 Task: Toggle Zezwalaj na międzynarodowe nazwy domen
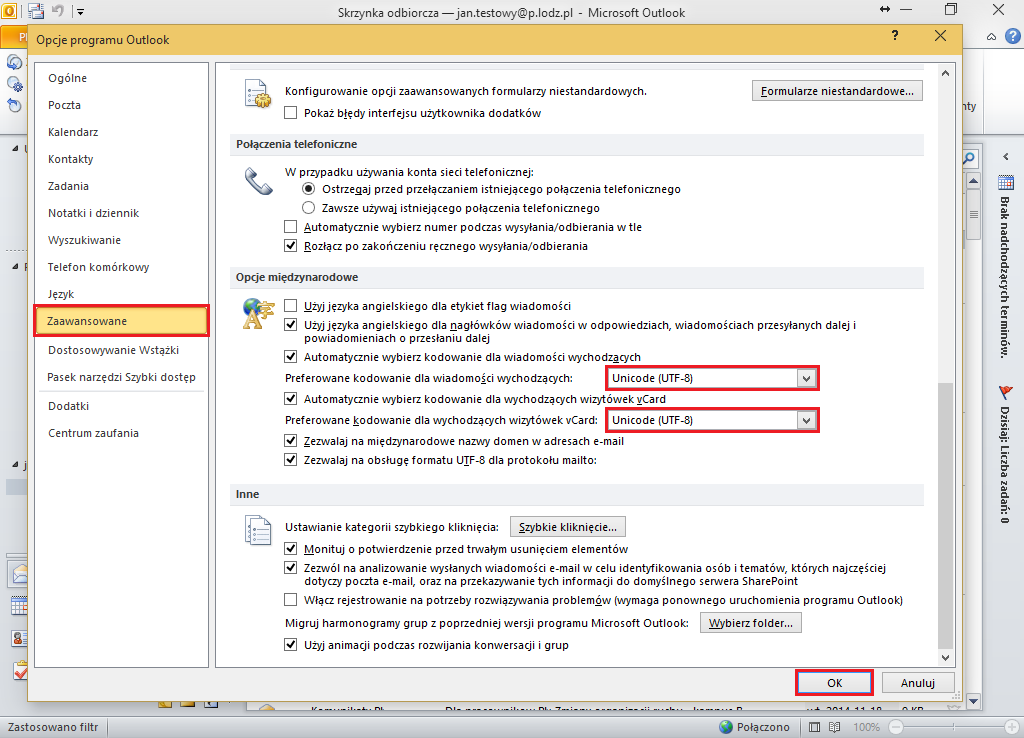(x=291, y=441)
